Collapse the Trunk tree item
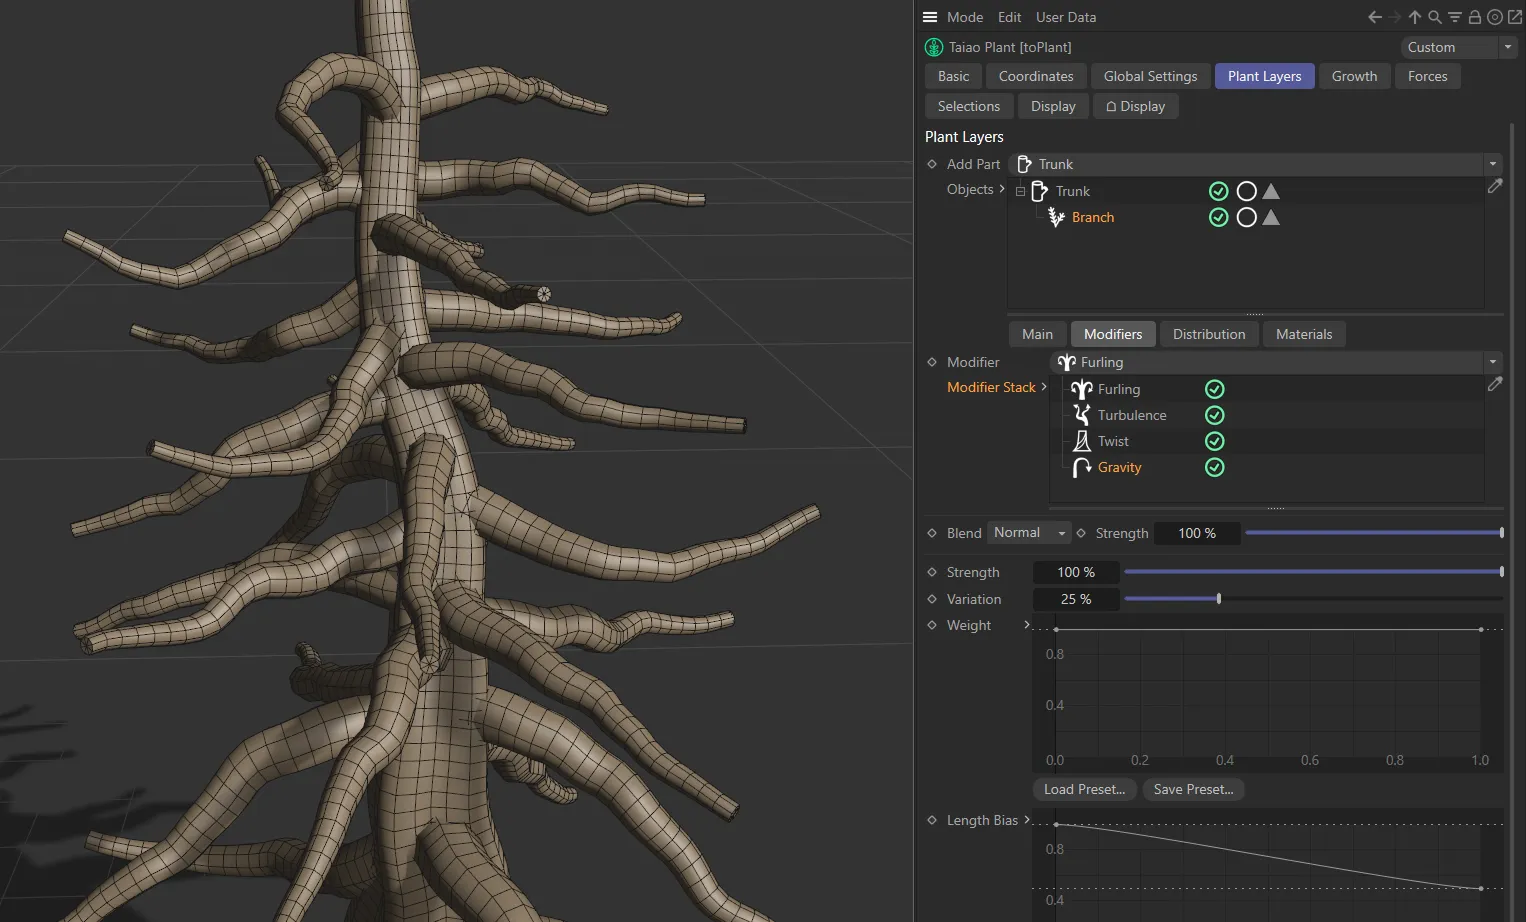The image size is (1526, 922). (1020, 191)
